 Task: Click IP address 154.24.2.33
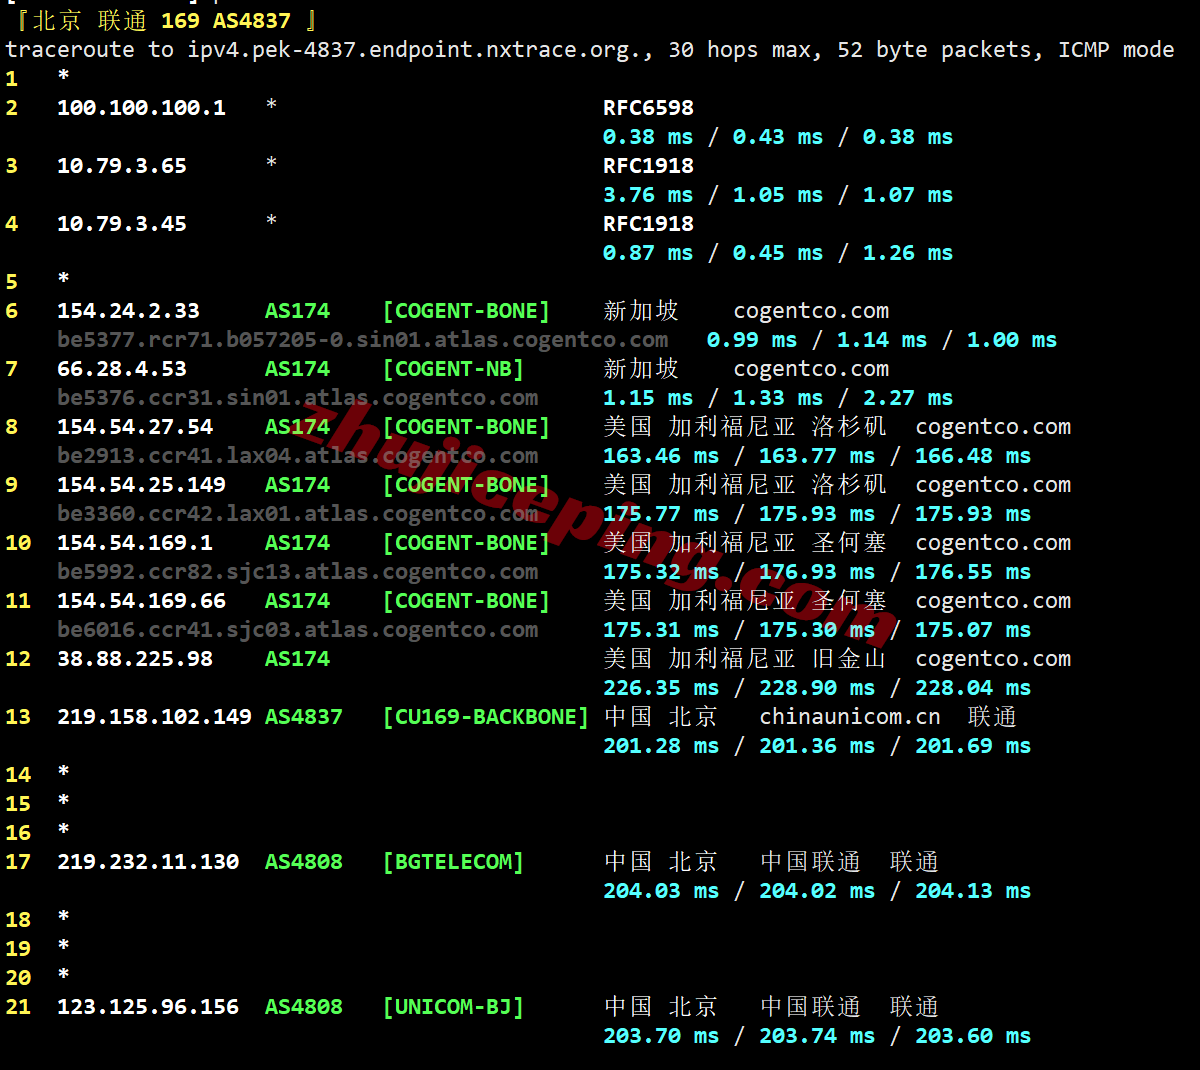click(128, 311)
